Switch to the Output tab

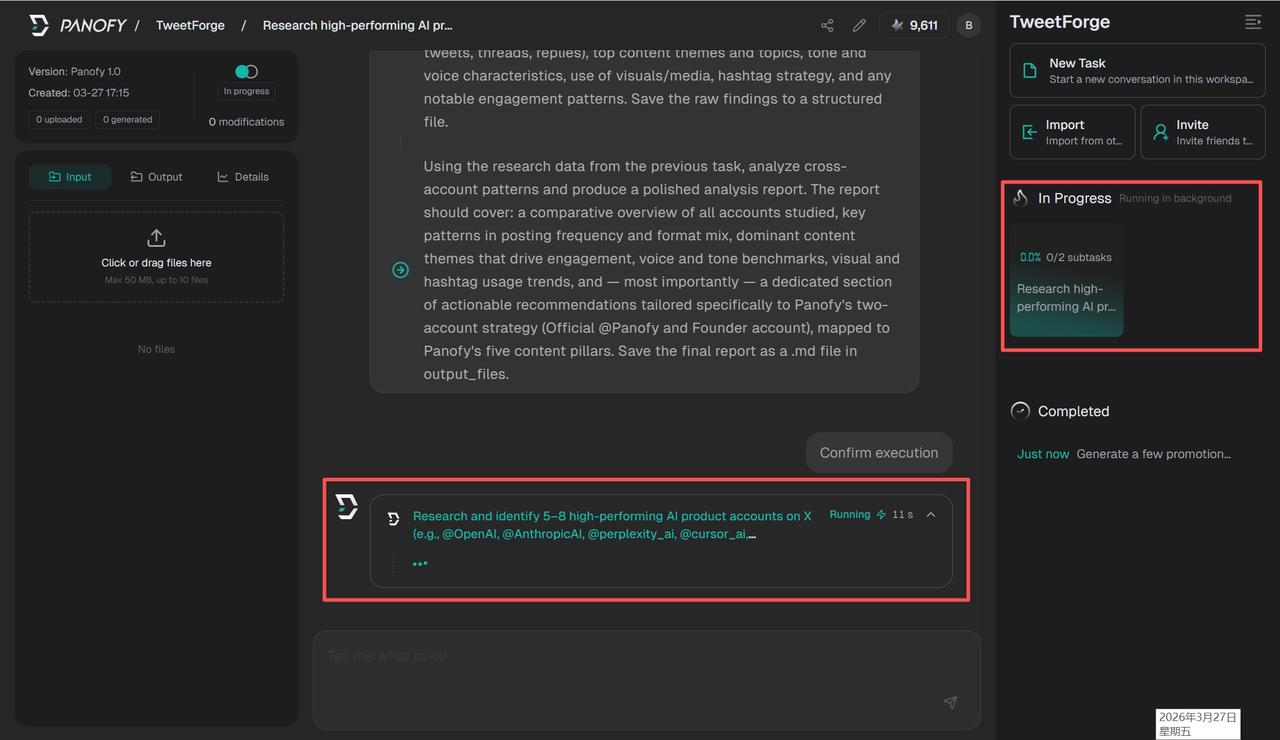(x=157, y=177)
